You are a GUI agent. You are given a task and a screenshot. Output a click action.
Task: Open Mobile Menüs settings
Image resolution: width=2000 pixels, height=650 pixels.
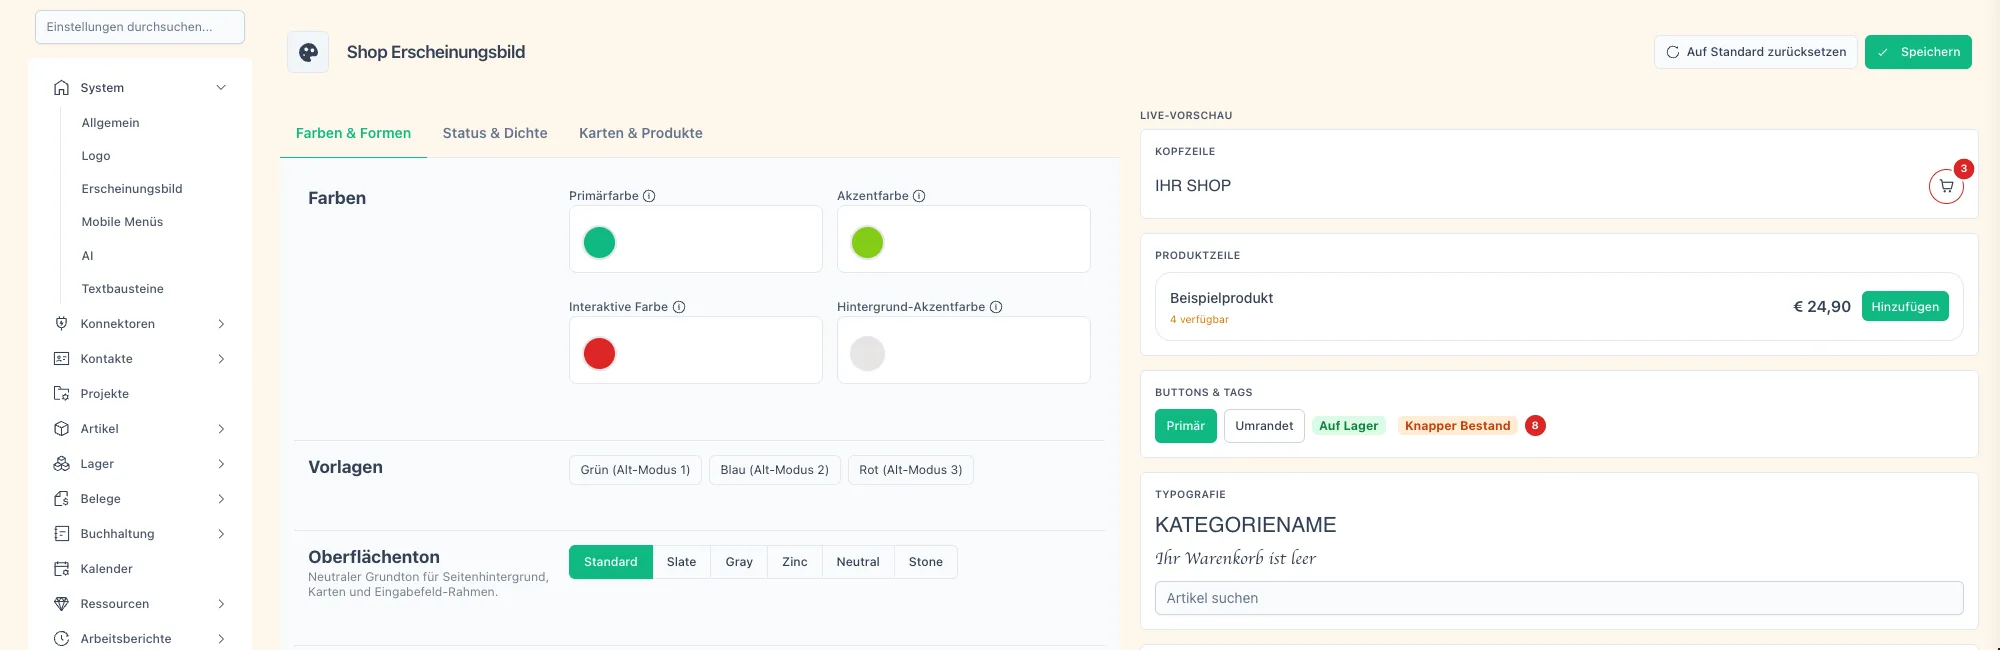click(122, 222)
